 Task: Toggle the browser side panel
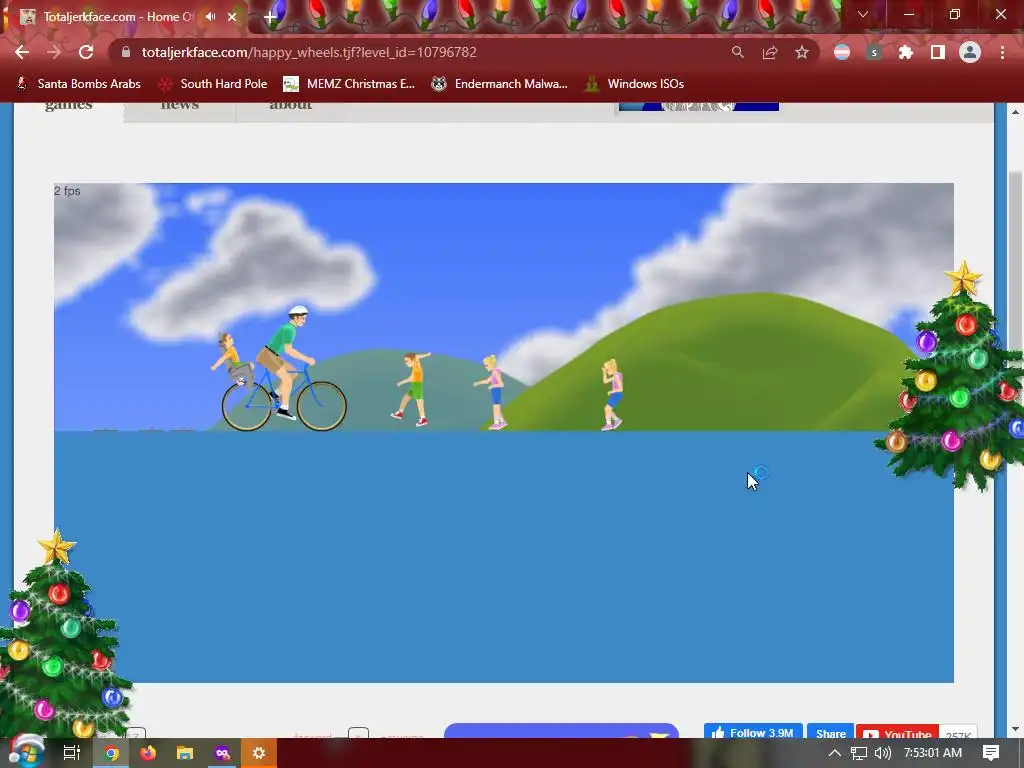point(938,52)
